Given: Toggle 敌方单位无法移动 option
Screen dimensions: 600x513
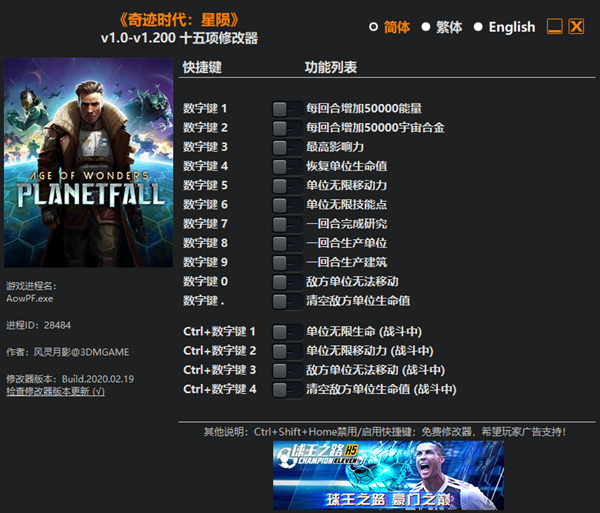Looking at the screenshot, I should click(x=287, y=281).
